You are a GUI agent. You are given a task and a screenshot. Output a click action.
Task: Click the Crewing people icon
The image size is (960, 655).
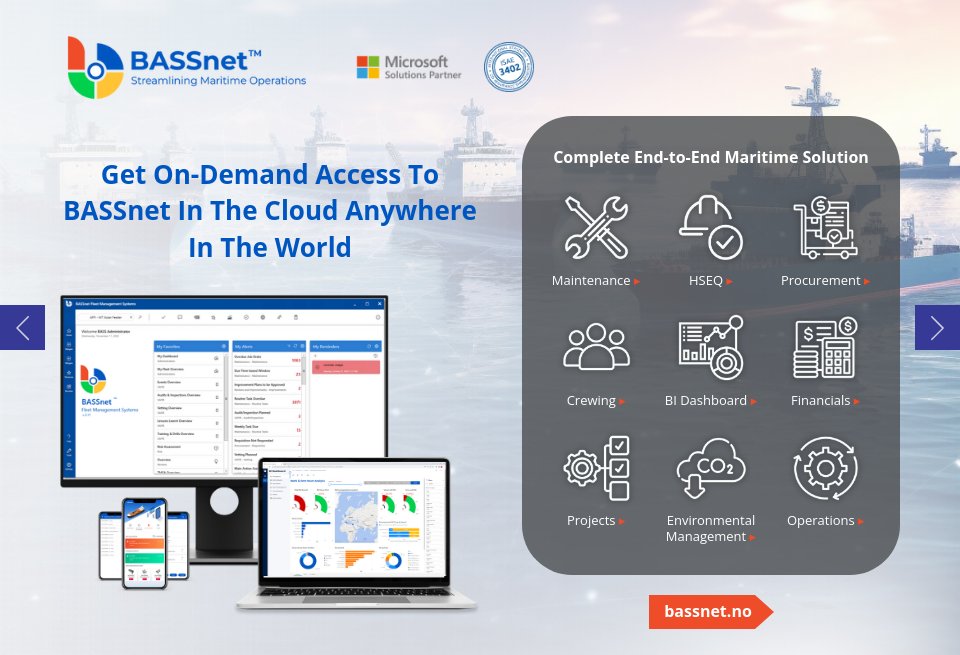(x=596, y=348)
